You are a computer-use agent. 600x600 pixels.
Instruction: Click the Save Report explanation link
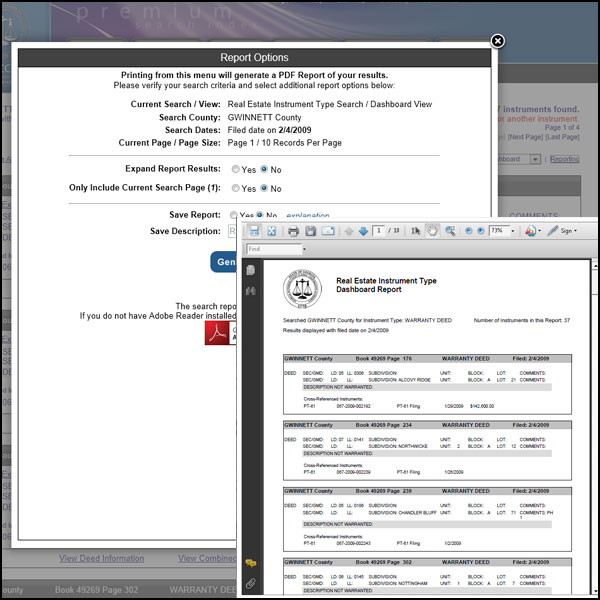pos(307,215)
